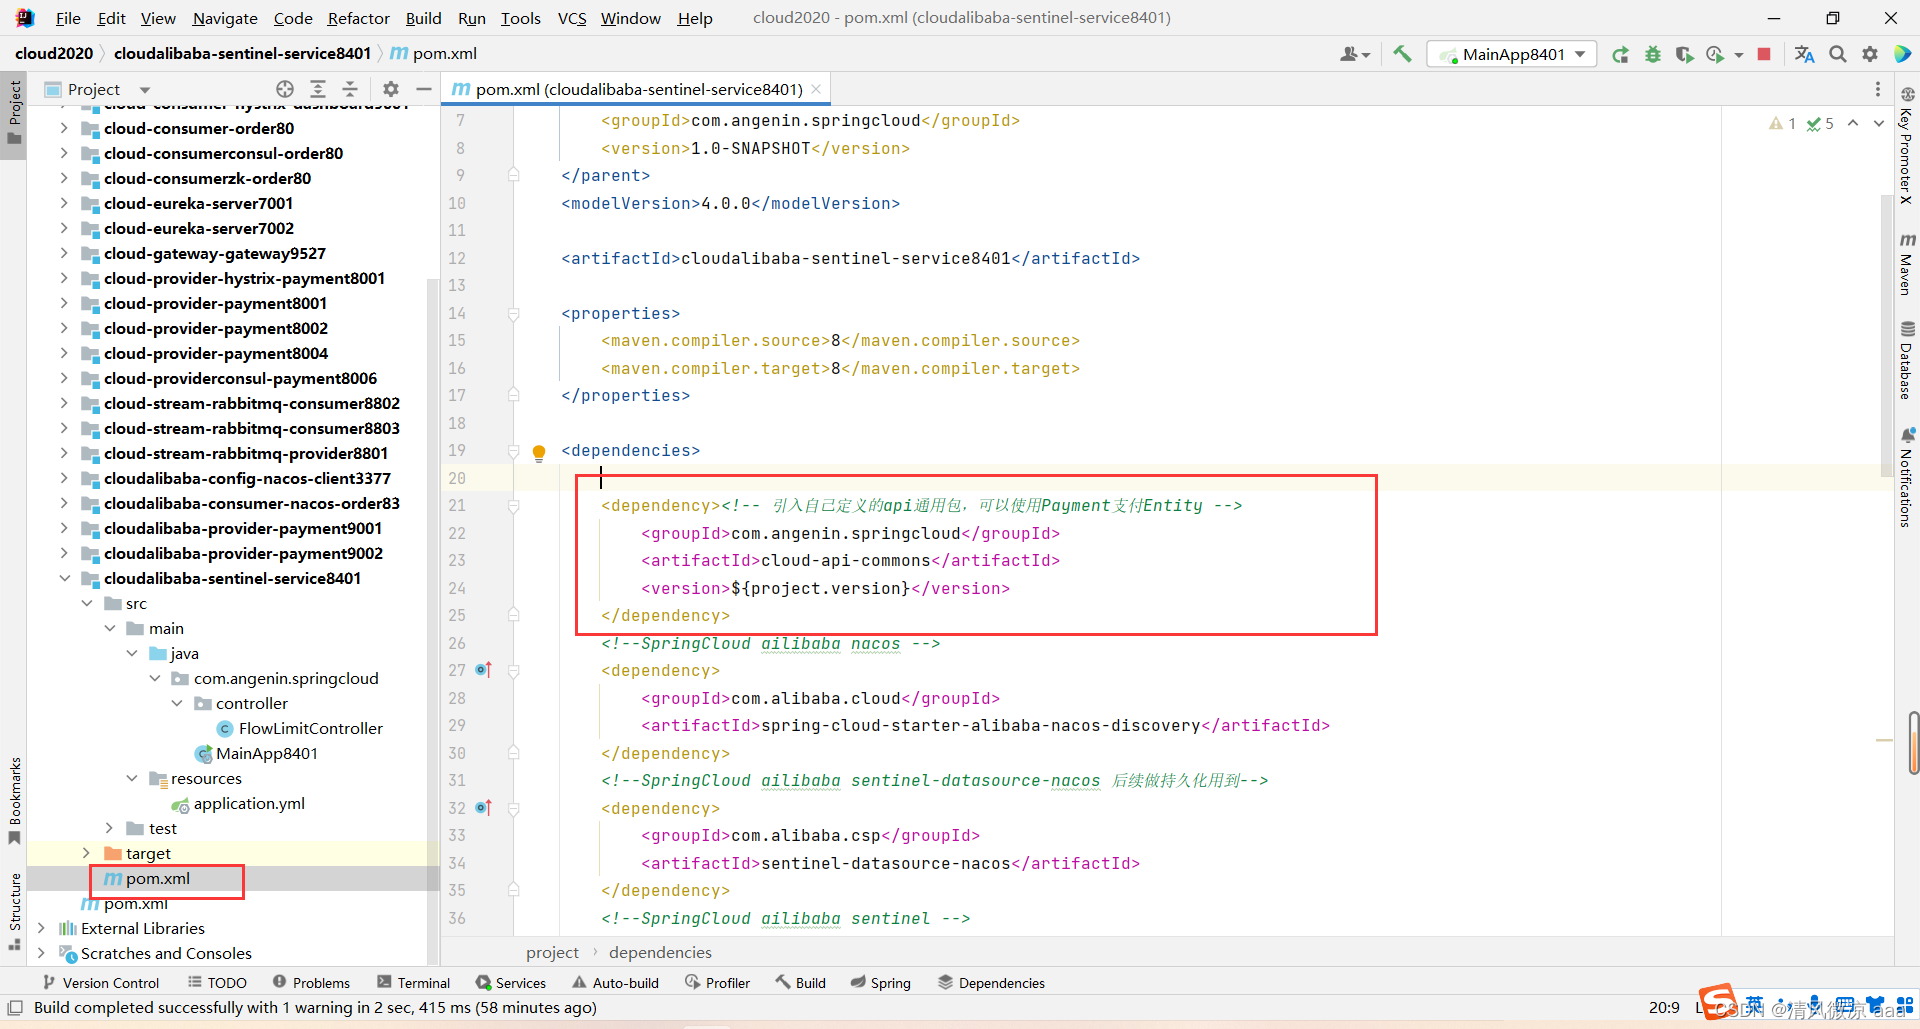Open MainApp8401 run configuration dropdown

(1511, 54)
